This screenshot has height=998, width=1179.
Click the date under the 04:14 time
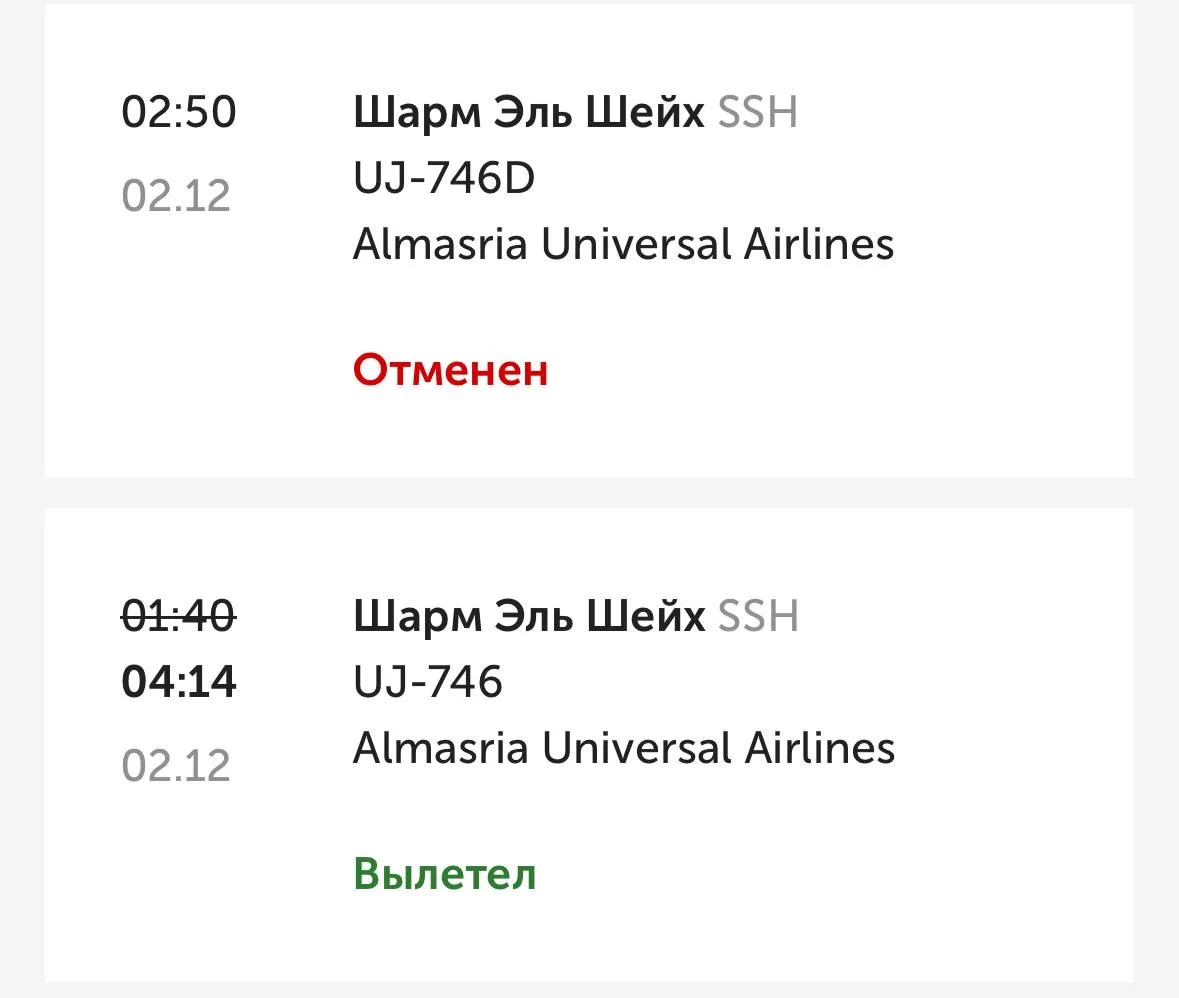[x=176, y=766]
